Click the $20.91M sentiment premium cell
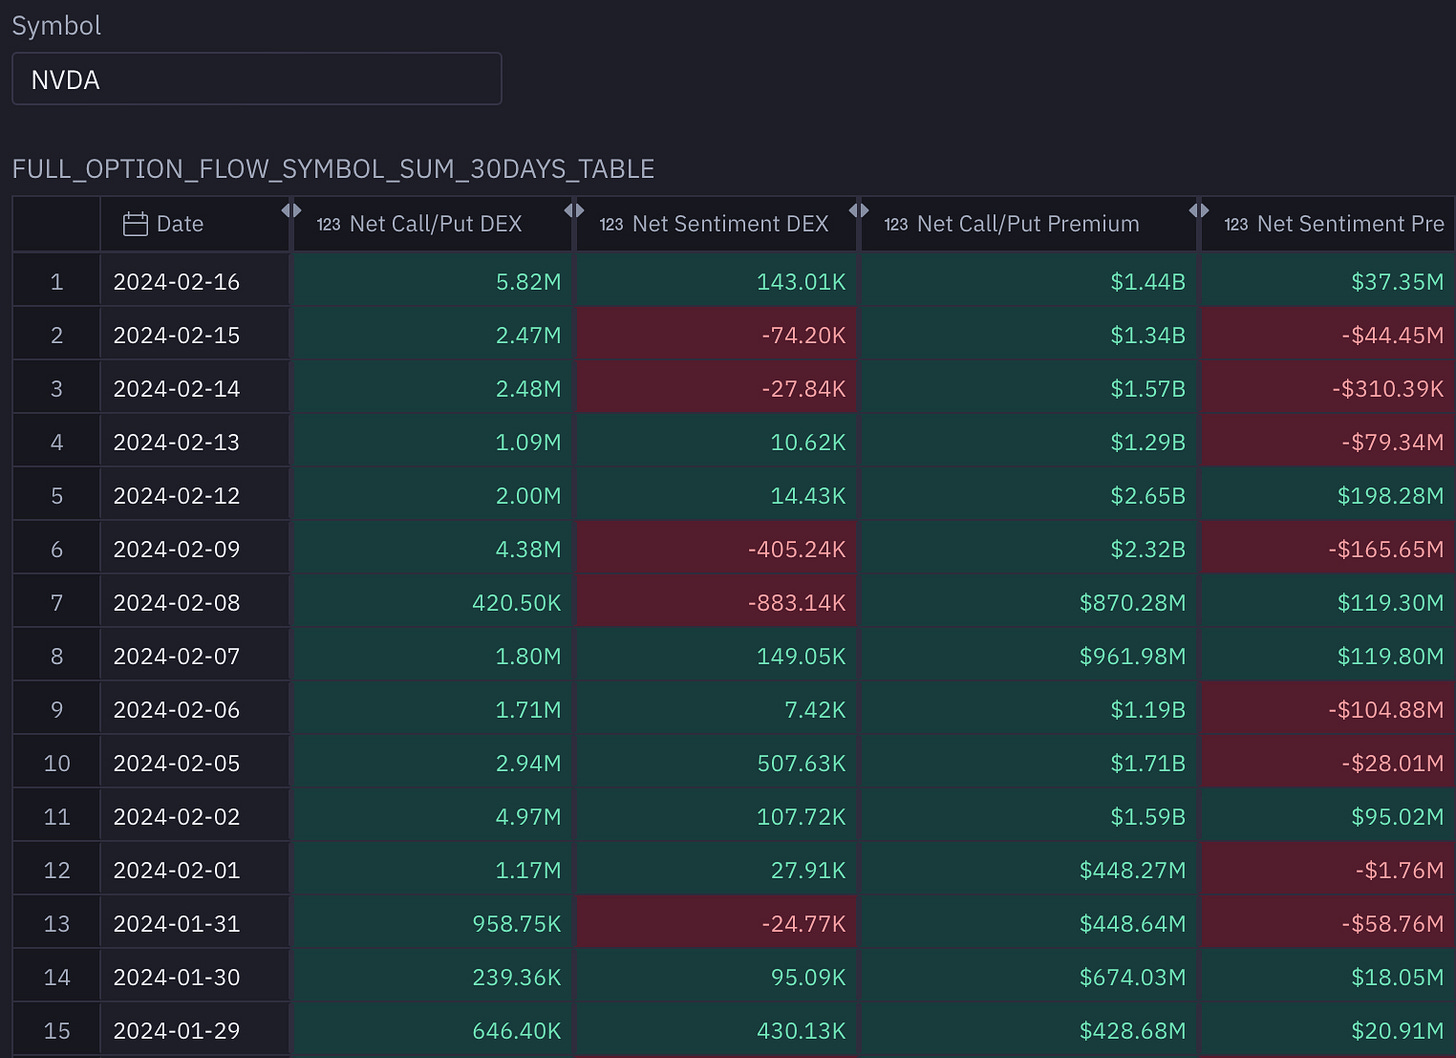Screen dimensions: 1456x1058 [1328, 1031]
